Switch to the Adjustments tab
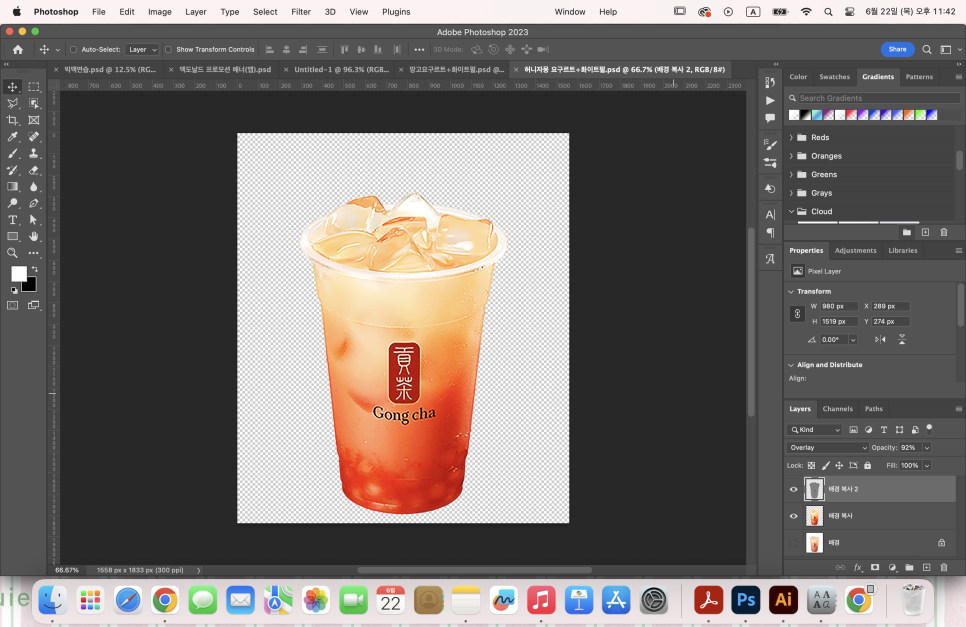This screenshot has width=966, height=627. coord(855,251)
